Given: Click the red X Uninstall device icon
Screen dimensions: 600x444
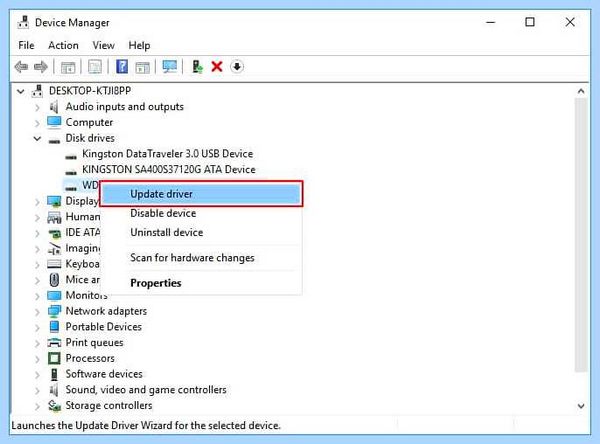Looking at the screenshot, I should [217, 67].
